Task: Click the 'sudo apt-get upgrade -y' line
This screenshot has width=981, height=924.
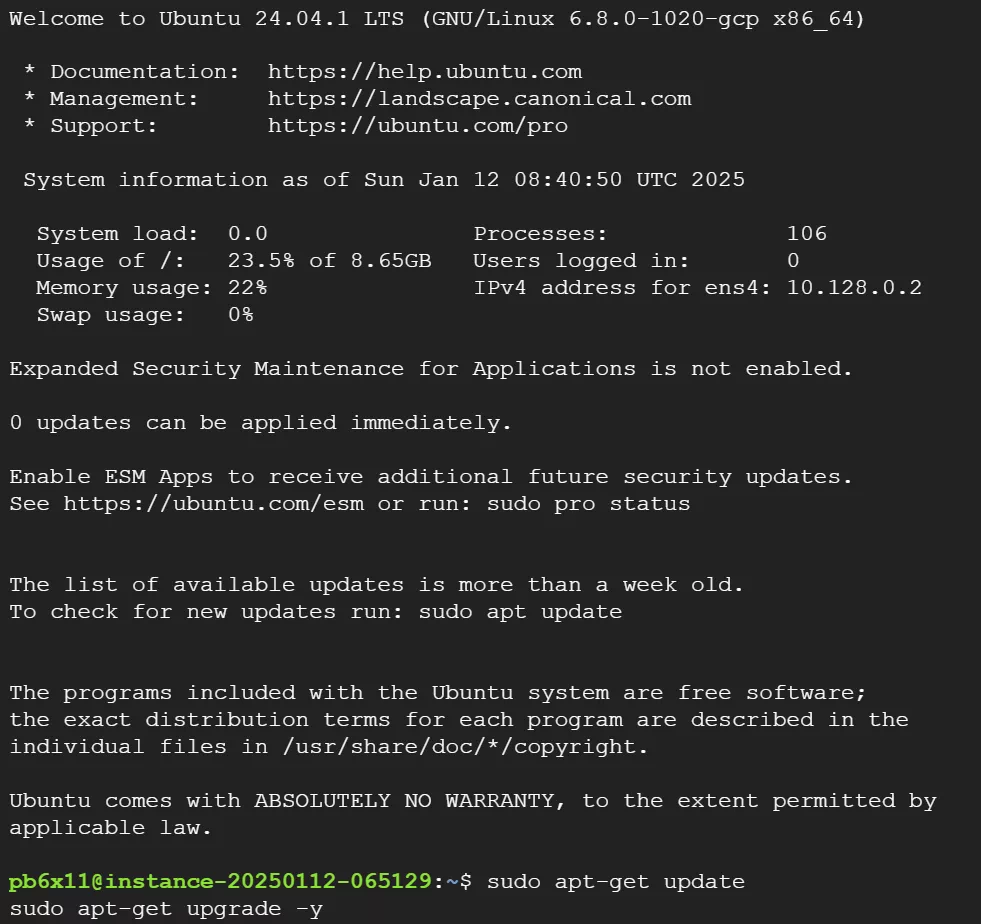Action: point(166,909)
